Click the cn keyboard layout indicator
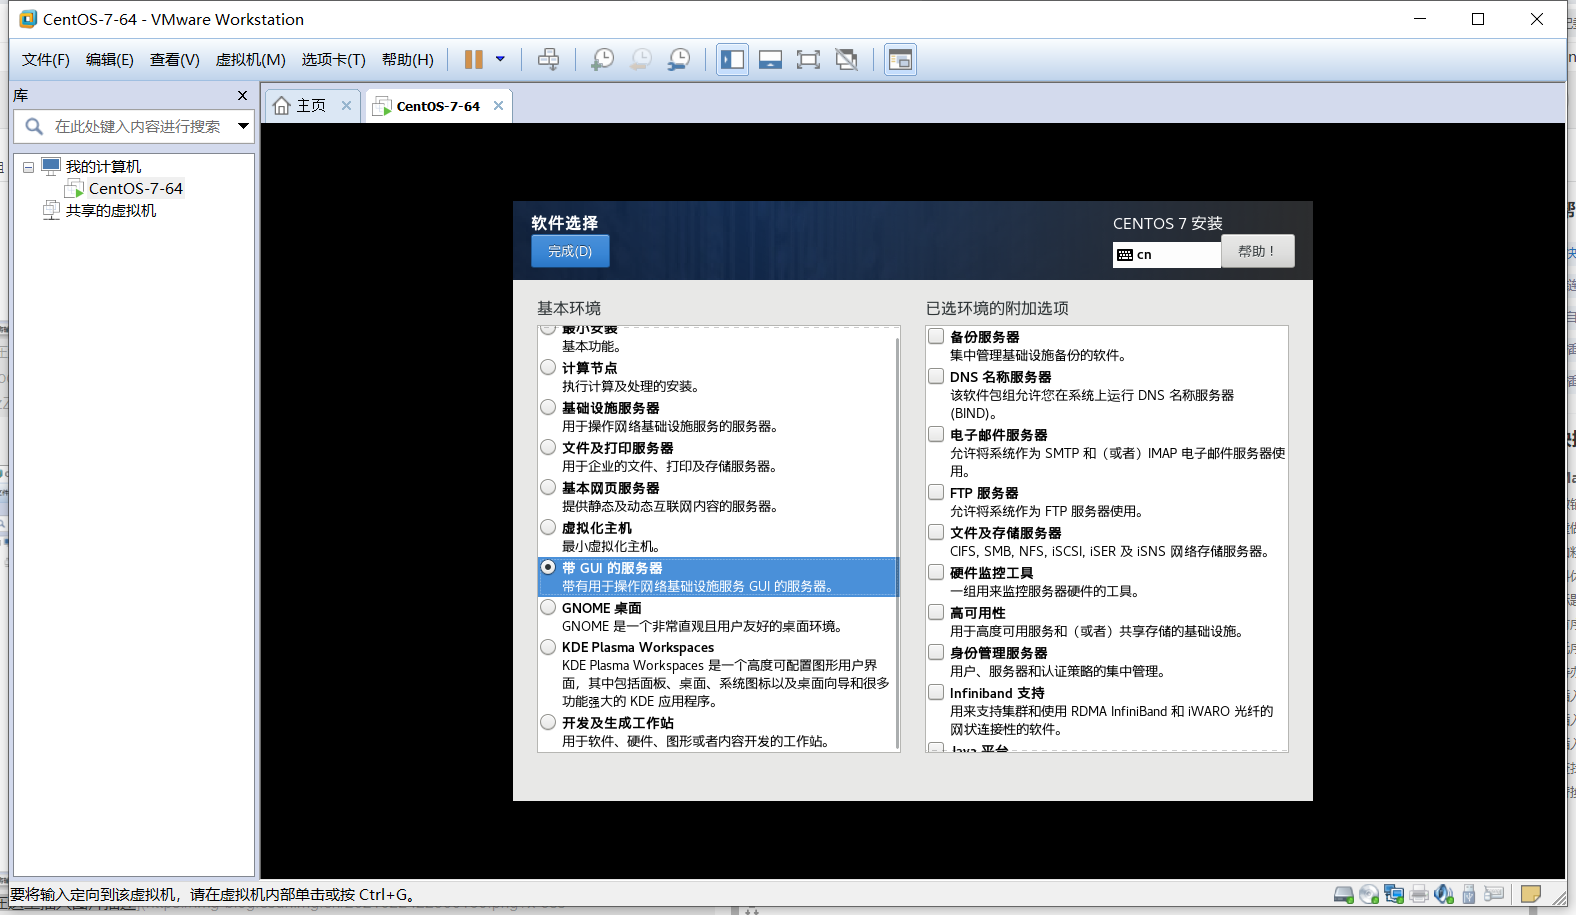Image resolution: width=1576 pixels, height=915 pixels. click(x=1166, y=254)
